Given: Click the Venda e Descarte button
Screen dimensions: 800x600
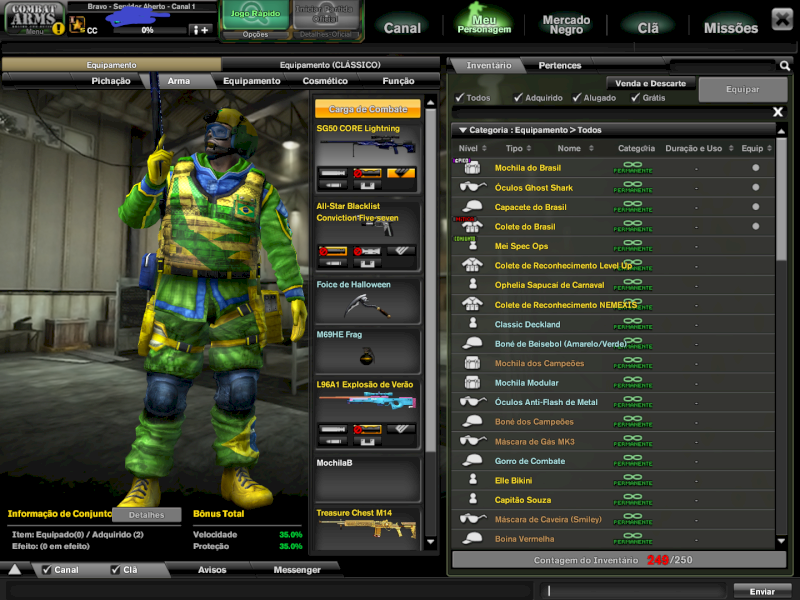Looking at the screenshot, I should tap(651, 83).
